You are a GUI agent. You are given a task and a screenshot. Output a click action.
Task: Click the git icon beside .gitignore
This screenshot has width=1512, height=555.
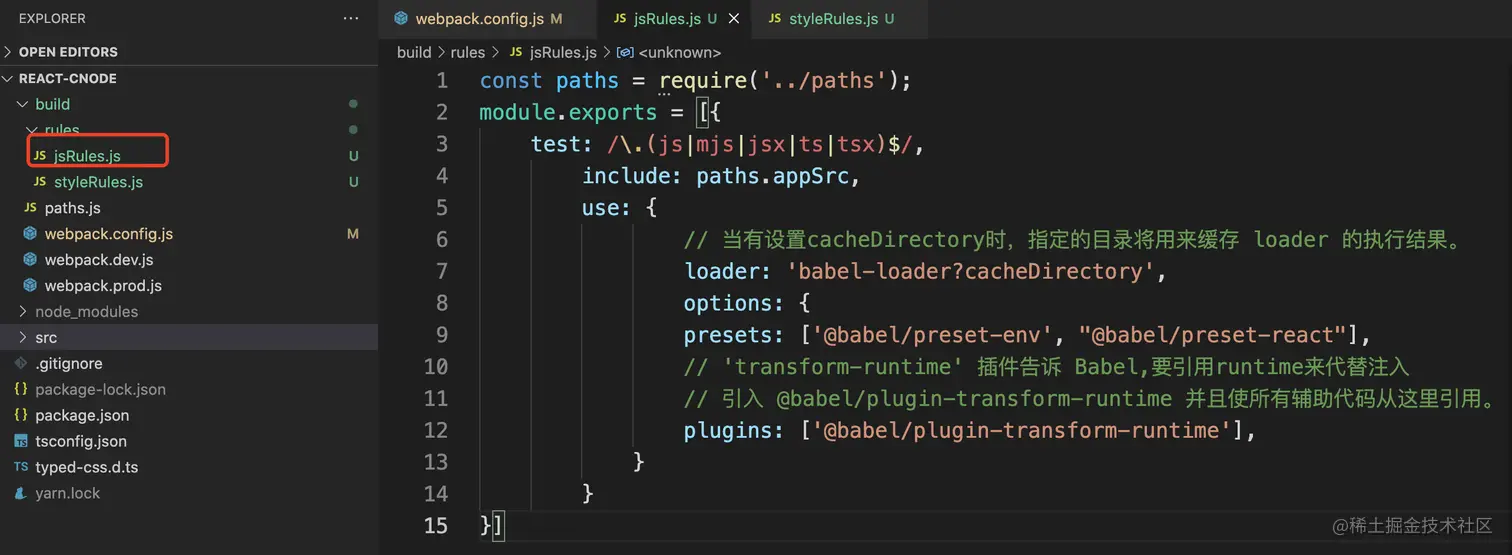pyautogui.click(x=20, y=363)
